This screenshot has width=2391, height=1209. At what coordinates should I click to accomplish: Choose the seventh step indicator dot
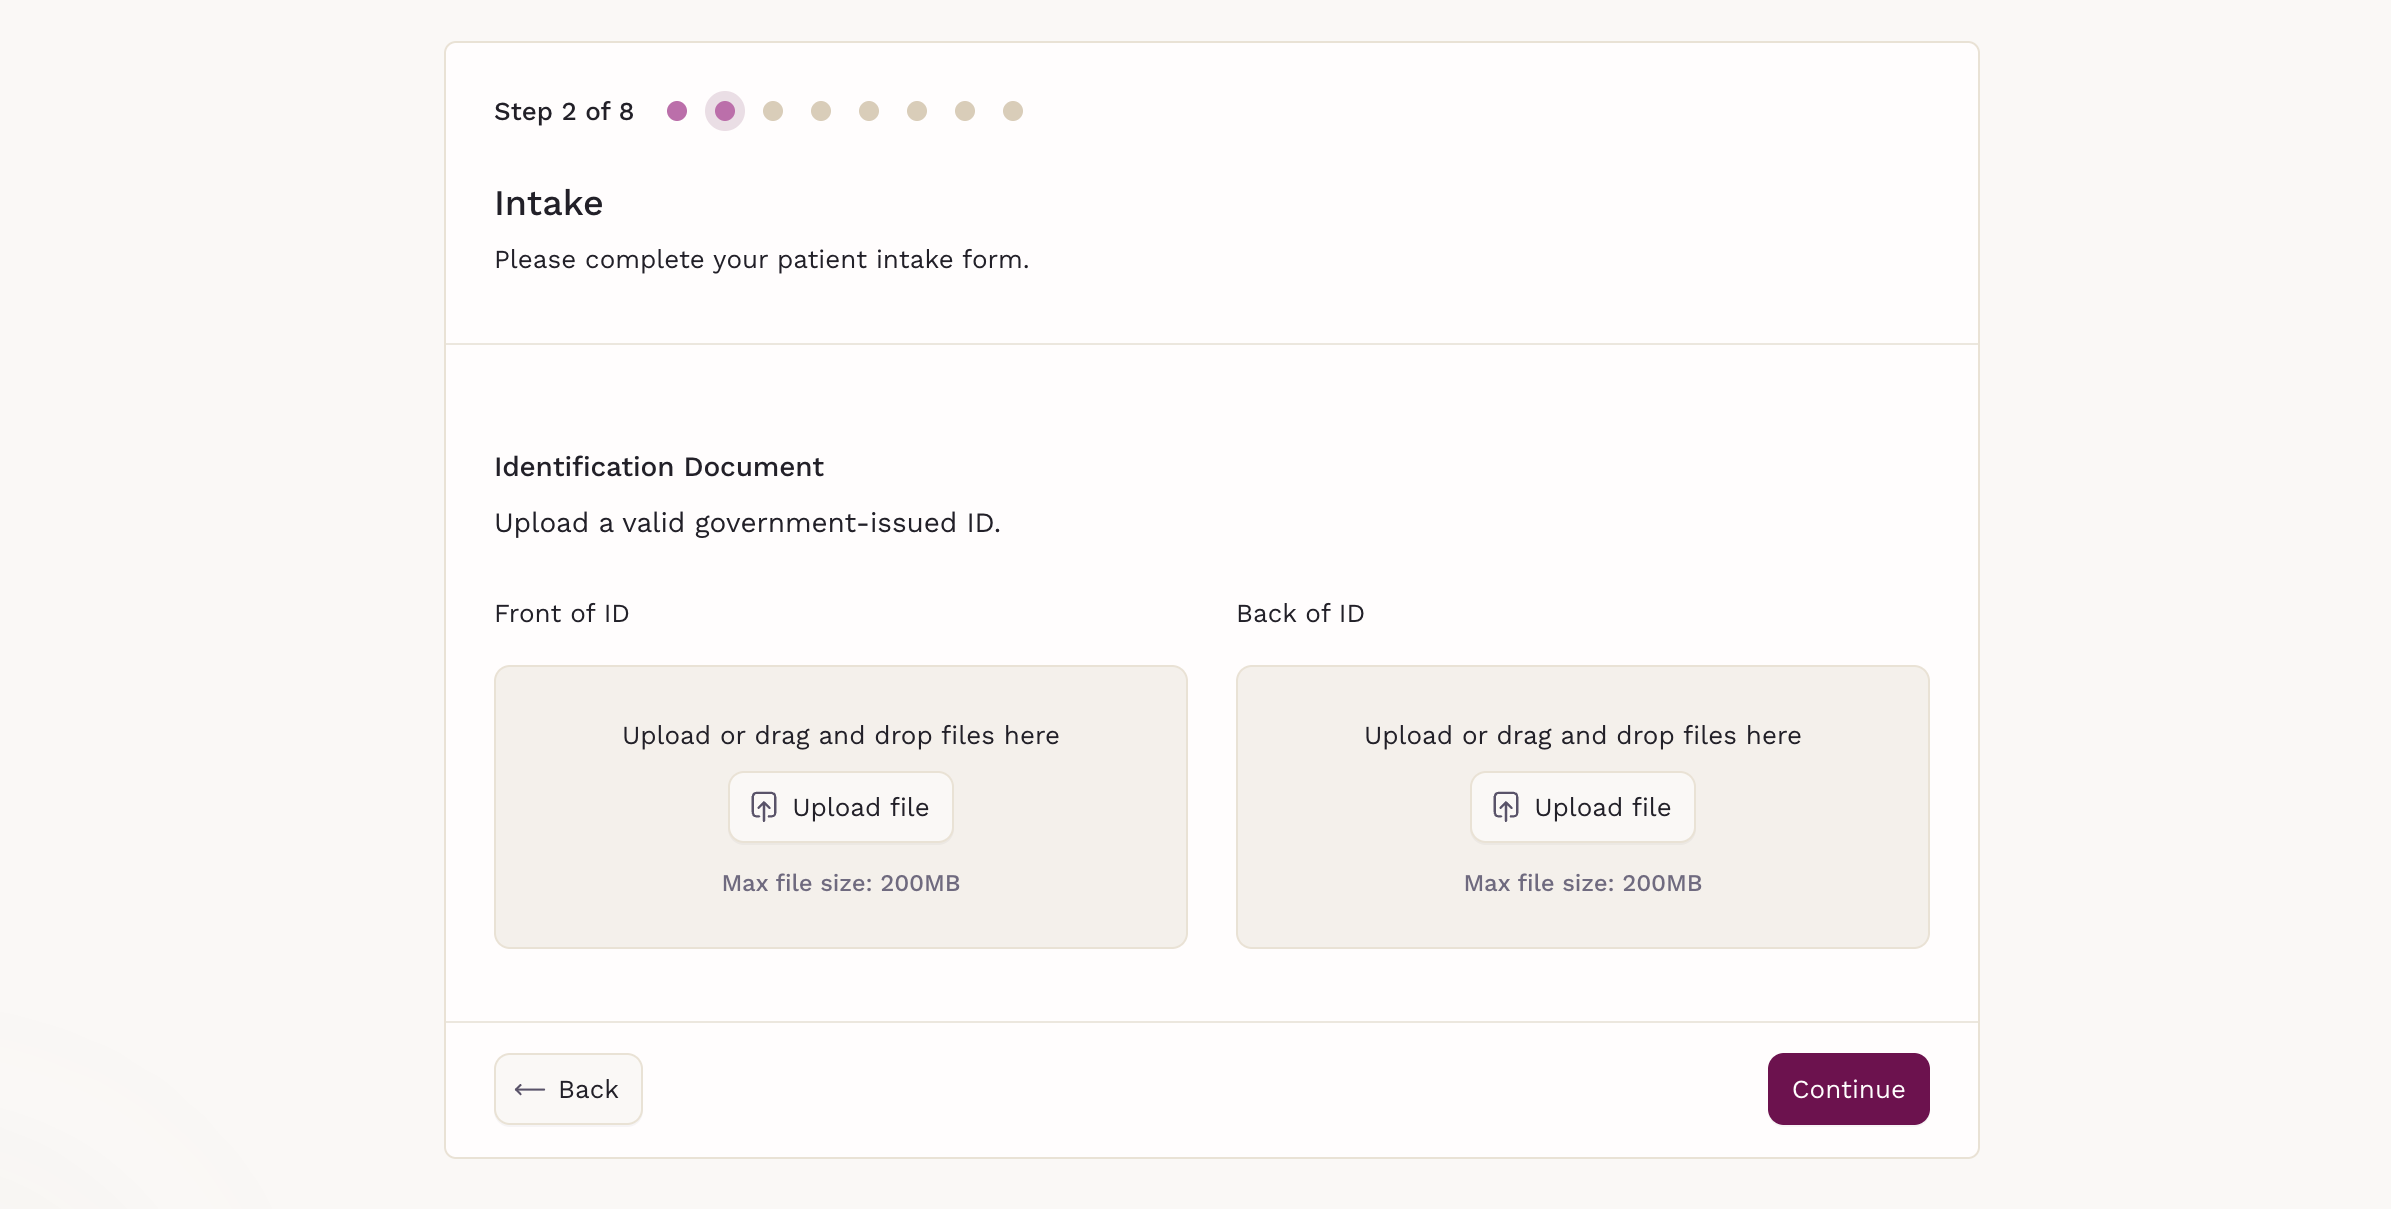965,111
